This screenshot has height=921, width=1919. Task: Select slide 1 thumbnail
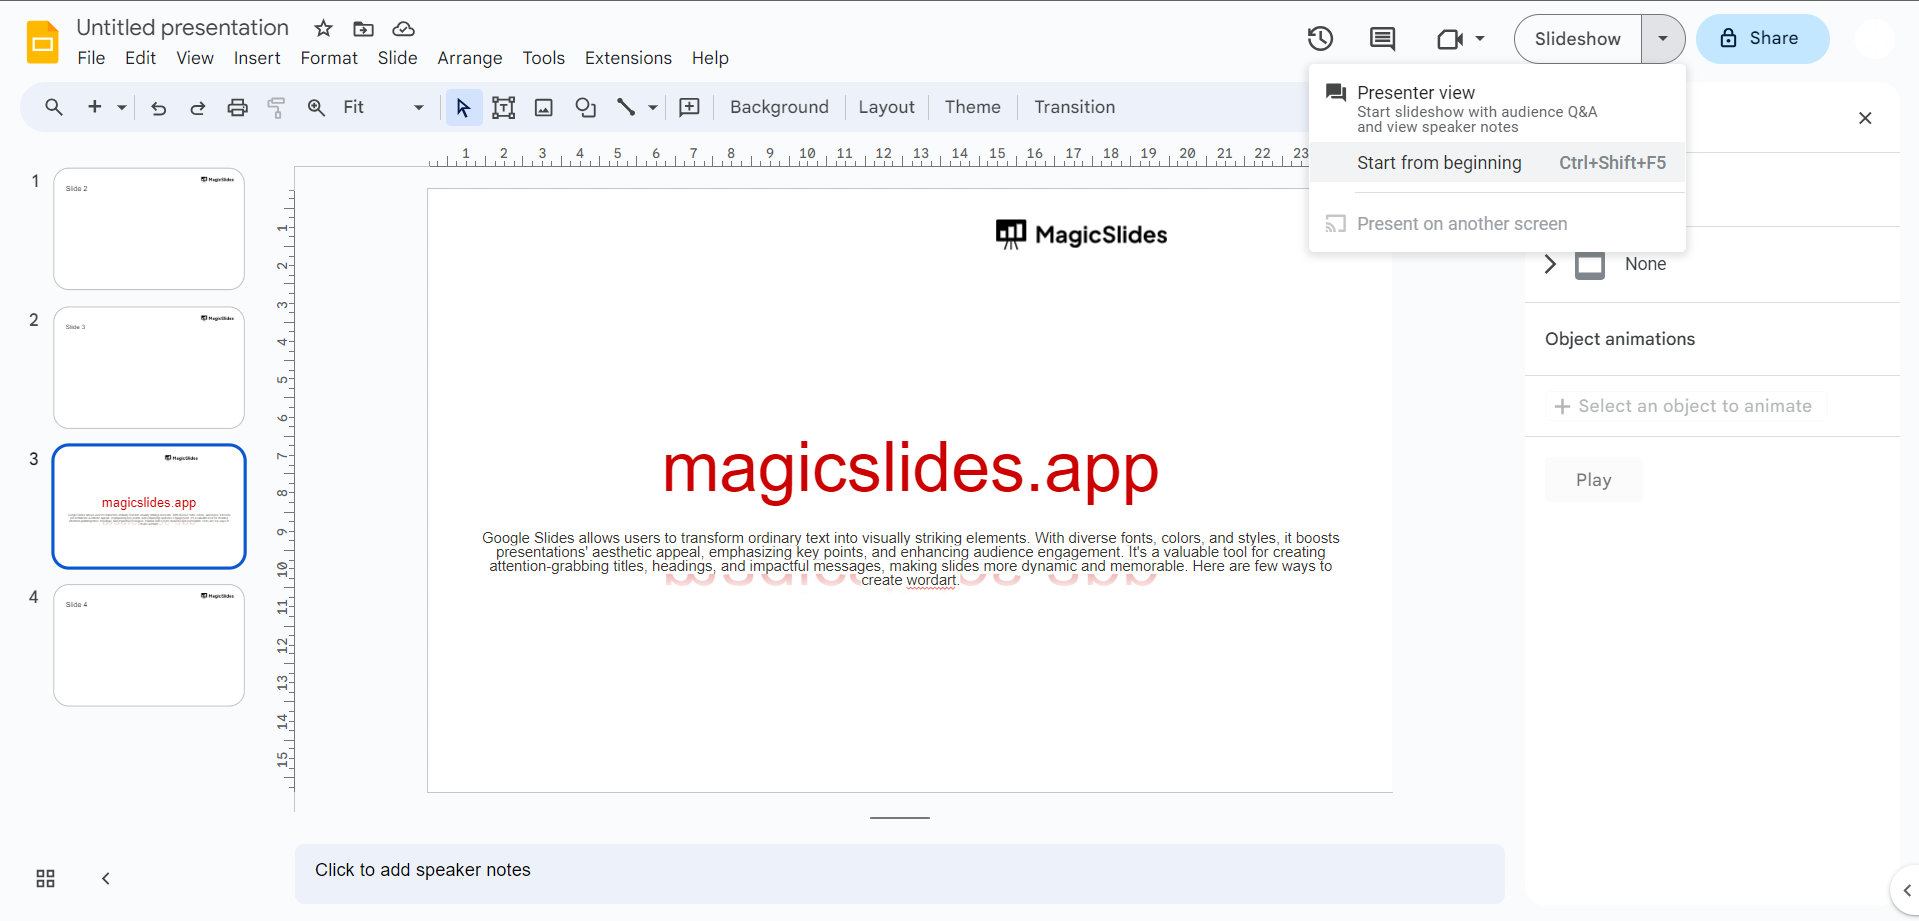(x=149, y=229)
